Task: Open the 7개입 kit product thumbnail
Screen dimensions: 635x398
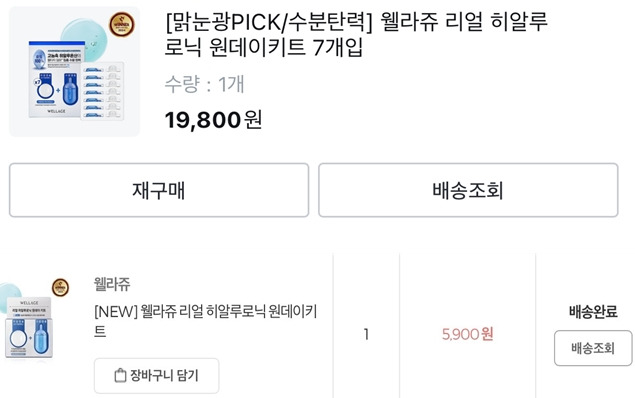Action: click(x=75, y=72)
